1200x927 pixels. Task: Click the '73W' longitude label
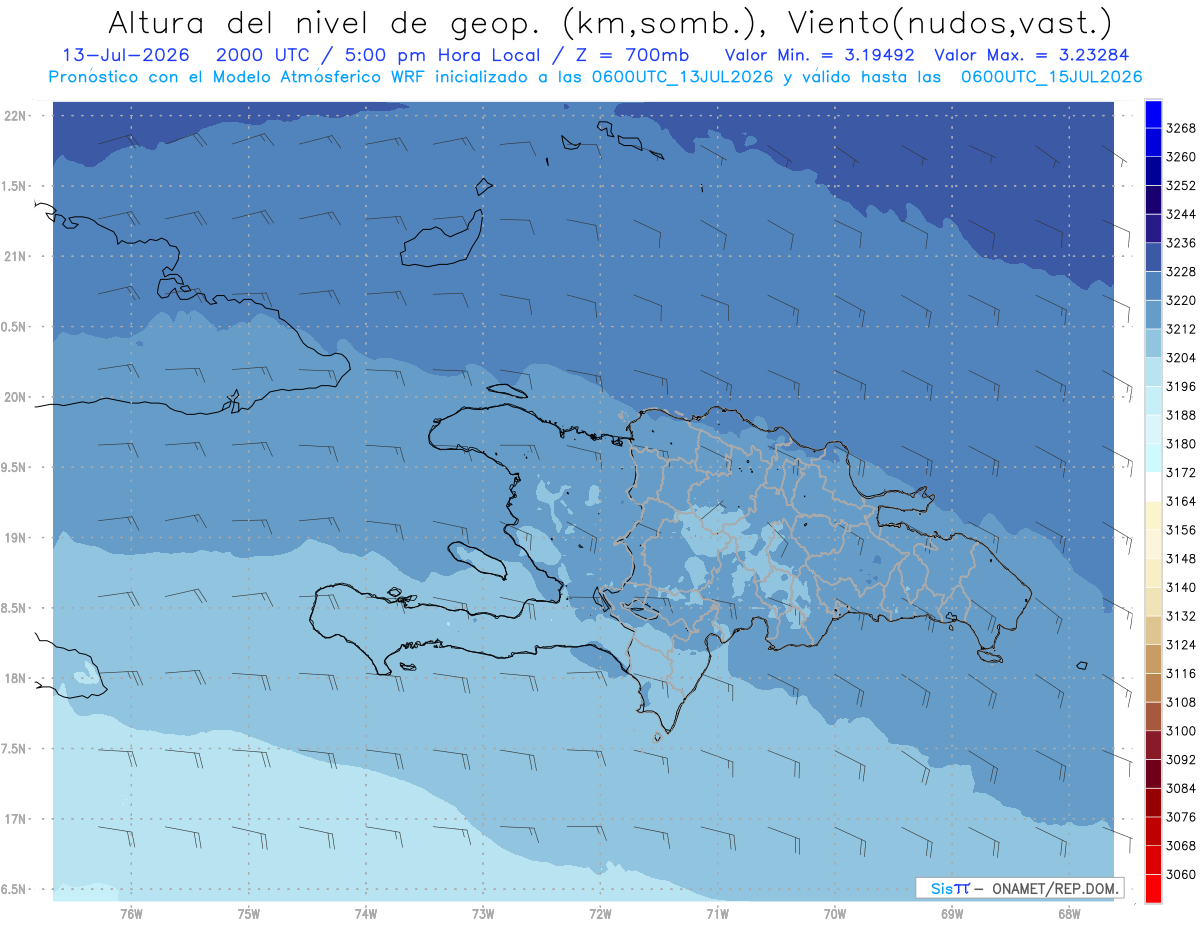point(483,913)
